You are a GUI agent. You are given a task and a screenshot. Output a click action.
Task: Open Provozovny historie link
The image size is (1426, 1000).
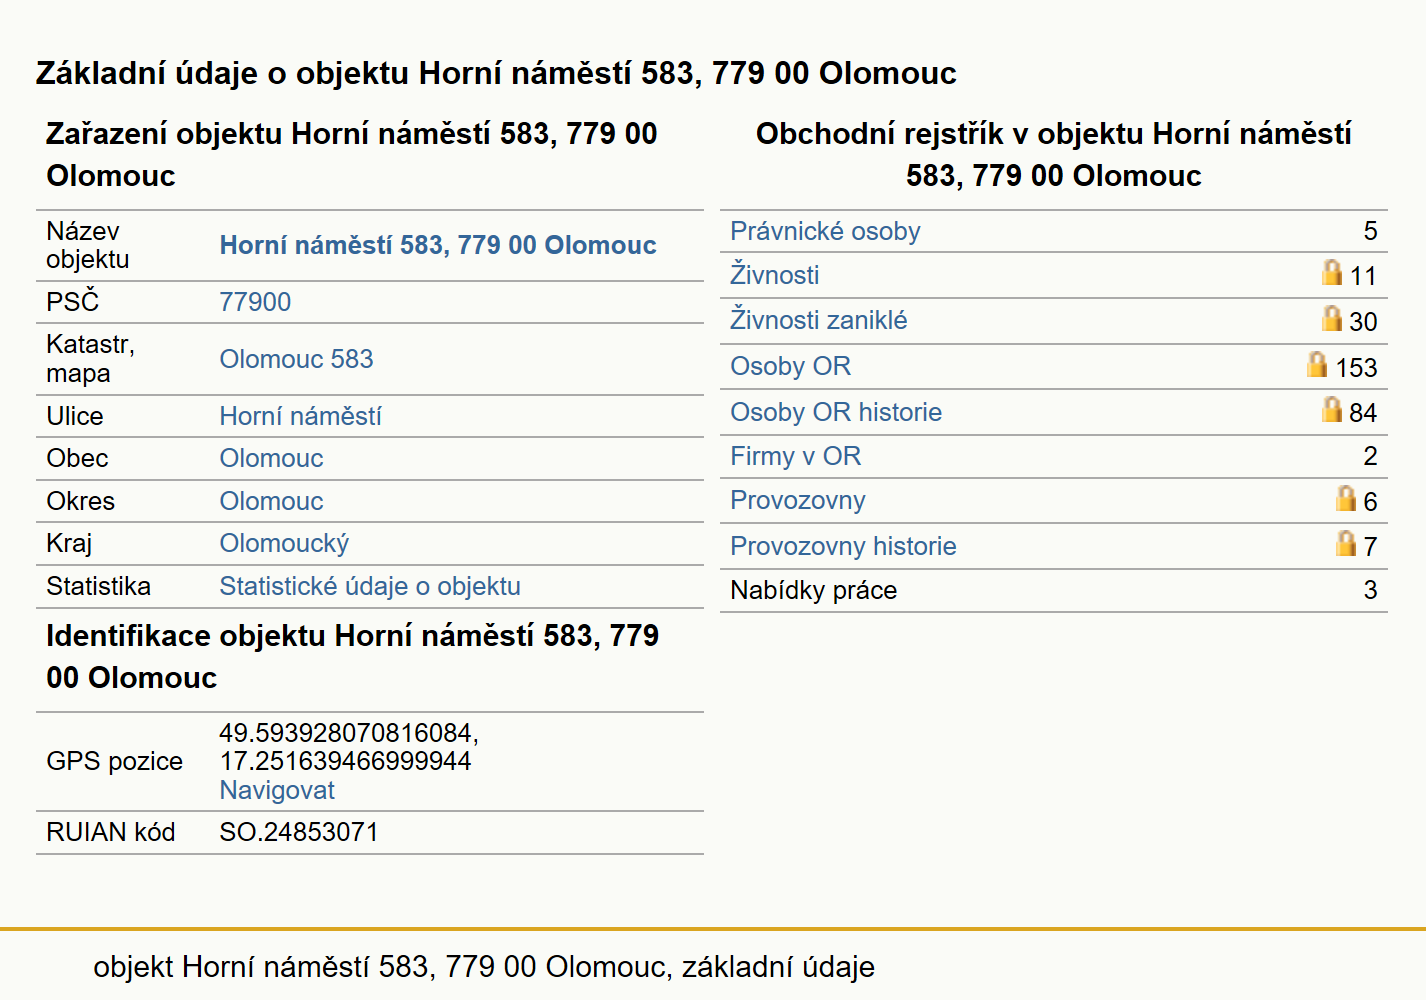coord(843,546)
